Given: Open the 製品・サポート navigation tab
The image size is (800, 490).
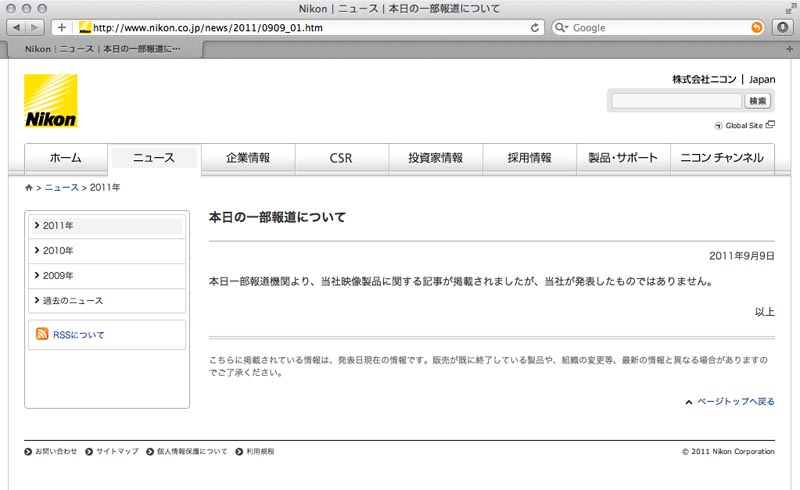Looking at the screenshot, I should click(x=623, y=158).
